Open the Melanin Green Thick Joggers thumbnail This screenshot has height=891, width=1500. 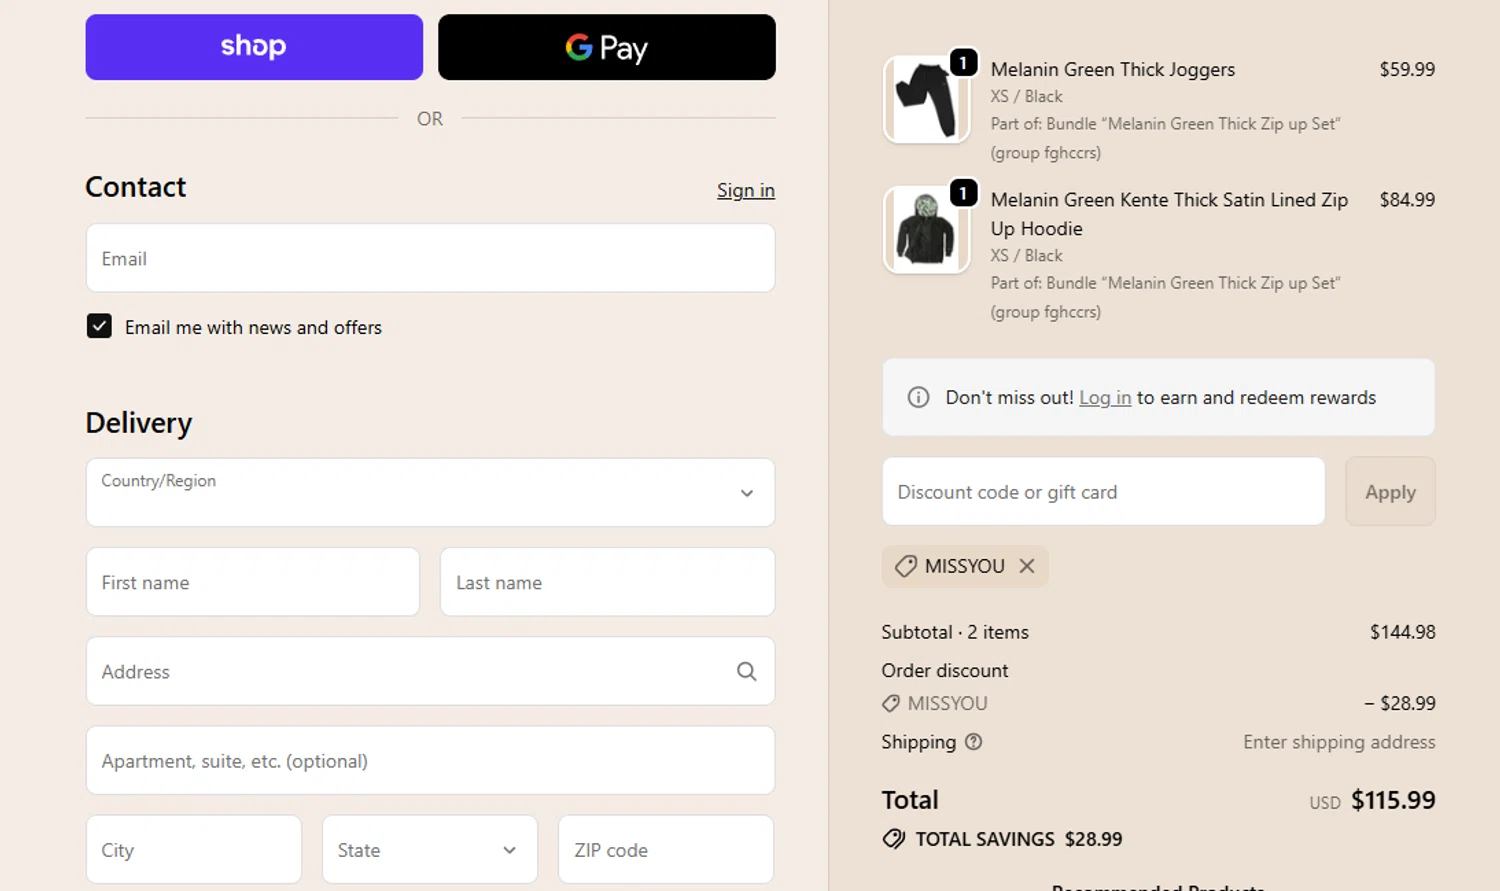tap(927, 100)
